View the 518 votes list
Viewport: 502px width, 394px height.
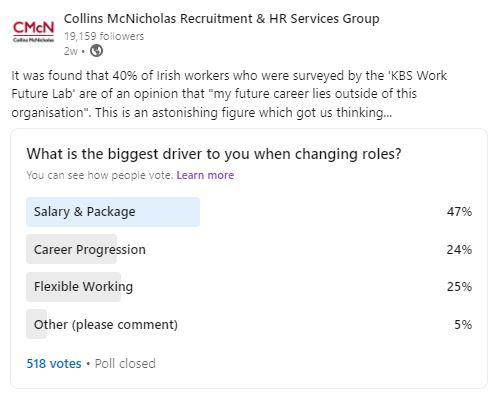[54, 363]
